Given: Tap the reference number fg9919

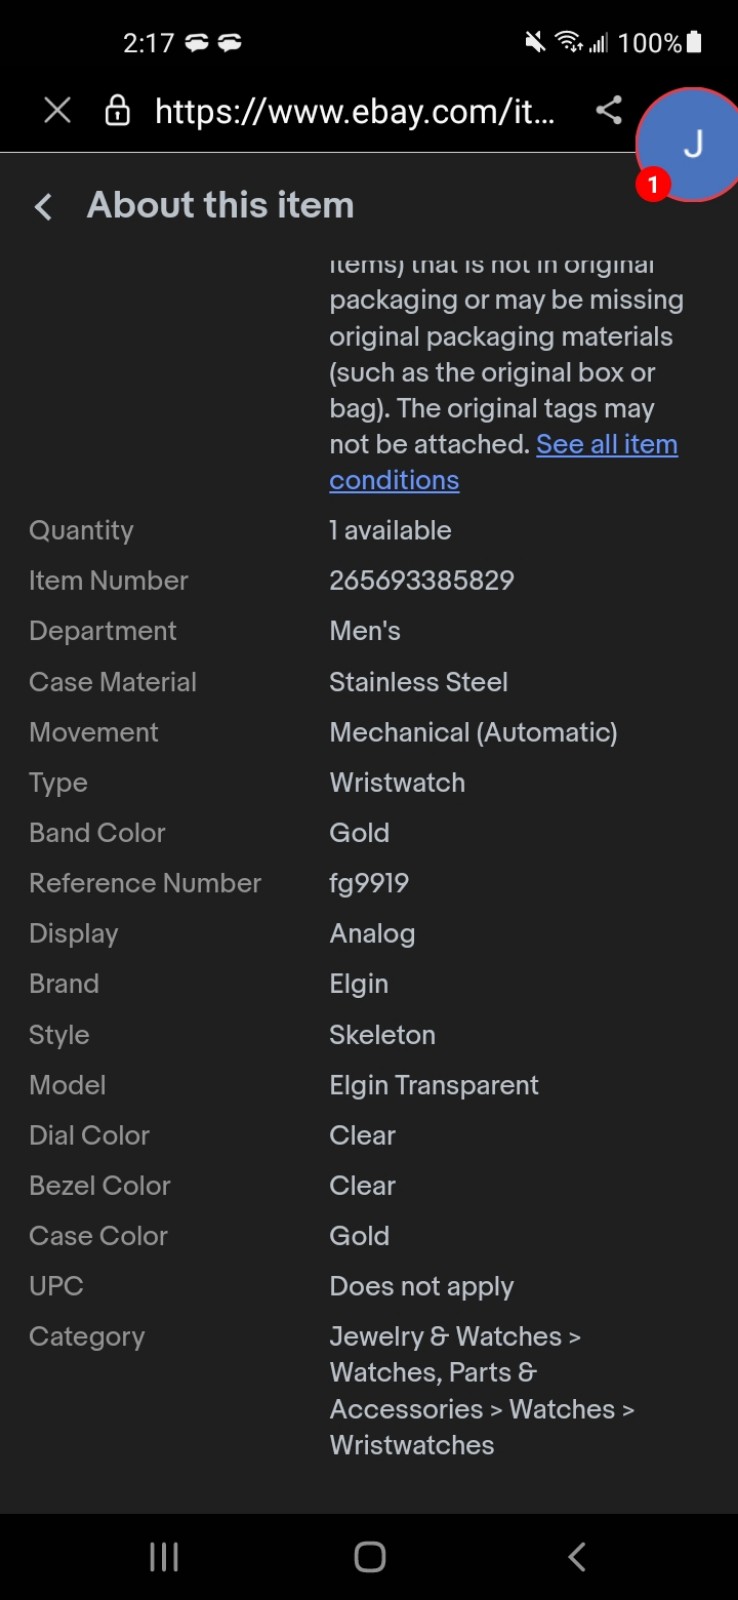Looking at the screenshot, I should (369, 883).
